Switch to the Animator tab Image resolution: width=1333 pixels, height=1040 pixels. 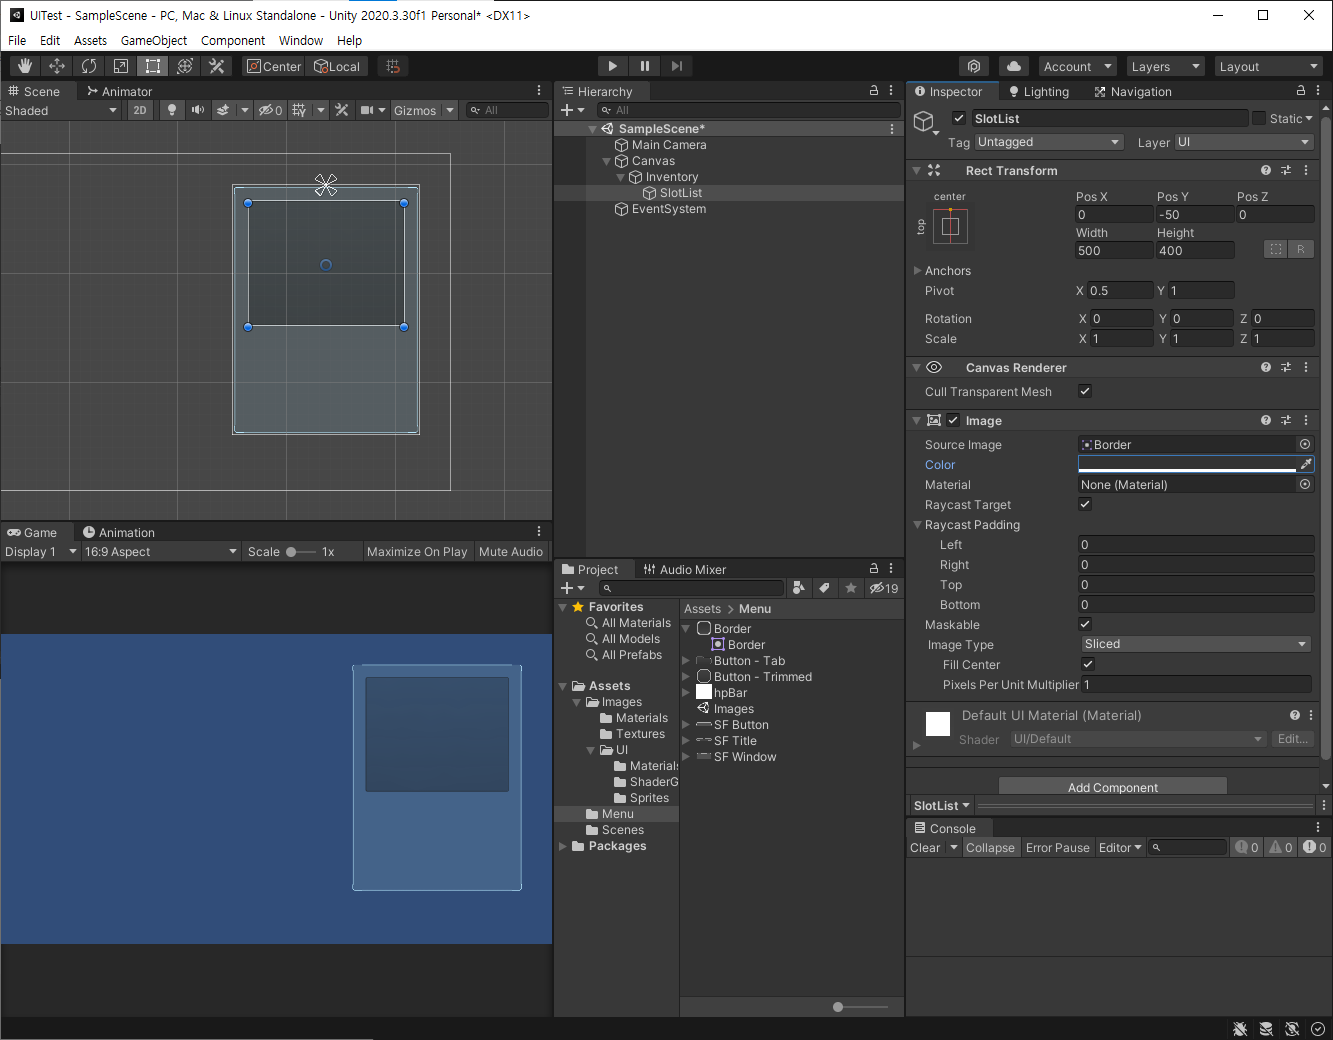click(x=120, y=91)
